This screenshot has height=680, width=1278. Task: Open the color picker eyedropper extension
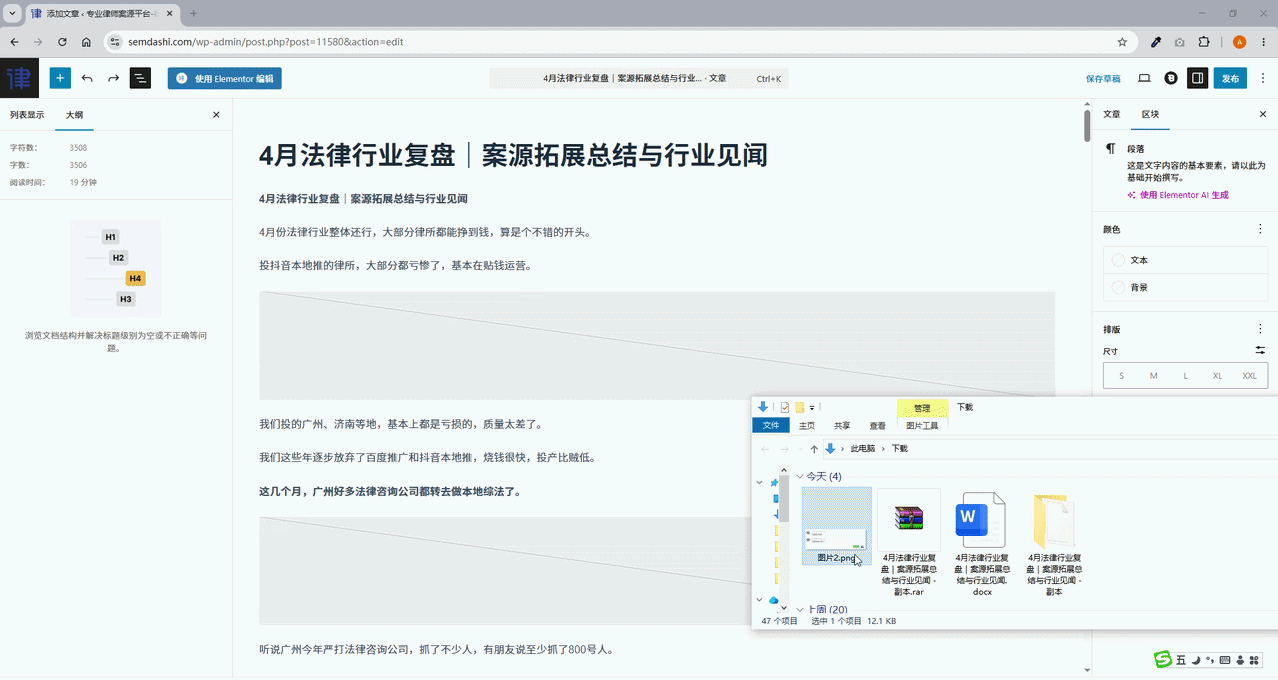(1156, 42)
